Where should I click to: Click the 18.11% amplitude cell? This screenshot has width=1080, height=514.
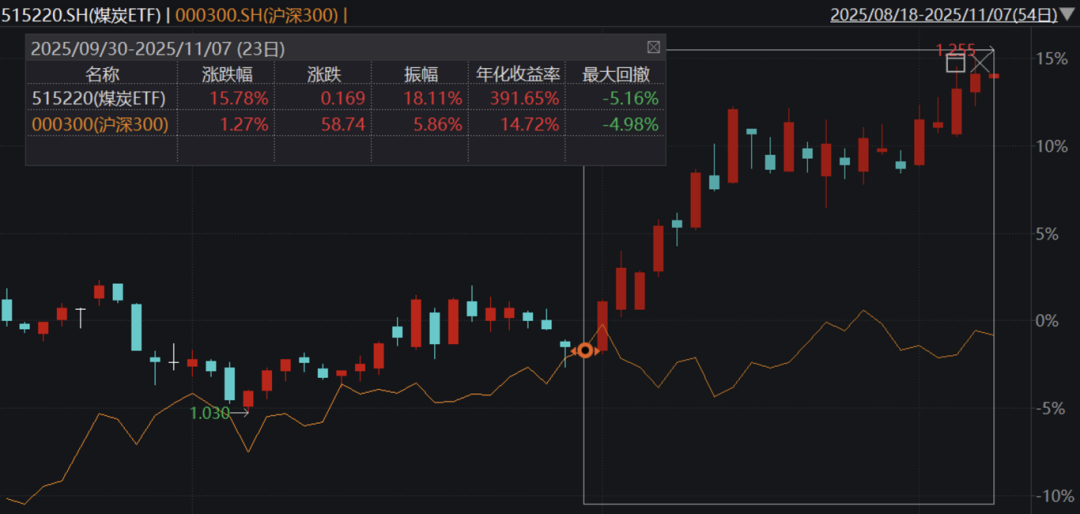[x=434, y=99]
